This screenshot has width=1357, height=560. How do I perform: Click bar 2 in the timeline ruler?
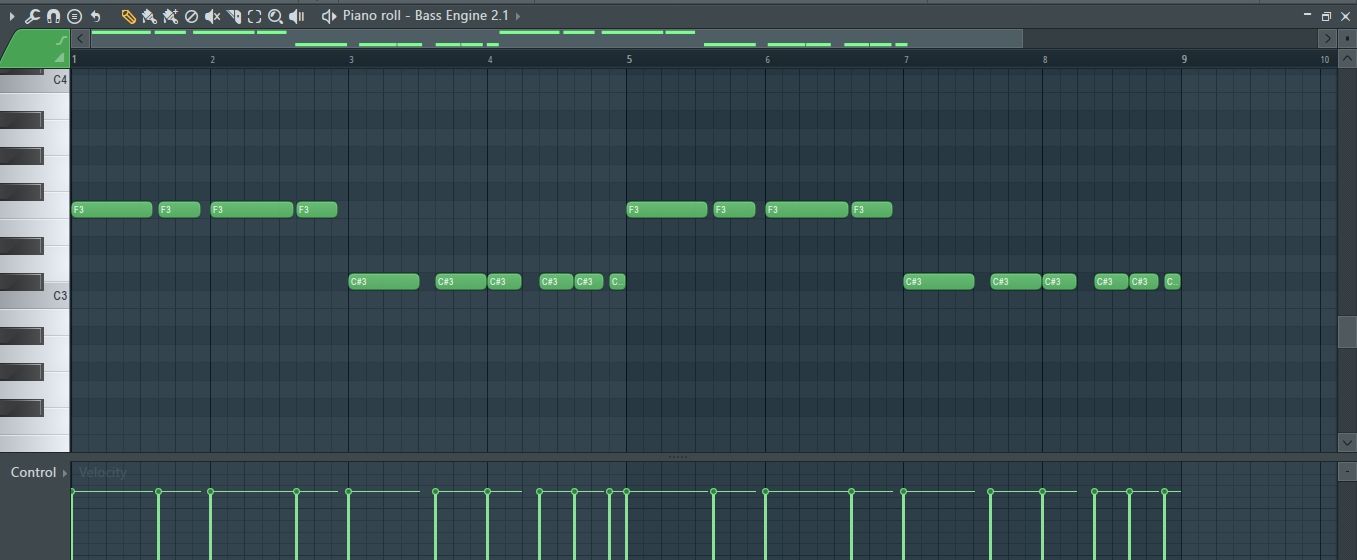(212, 60)
